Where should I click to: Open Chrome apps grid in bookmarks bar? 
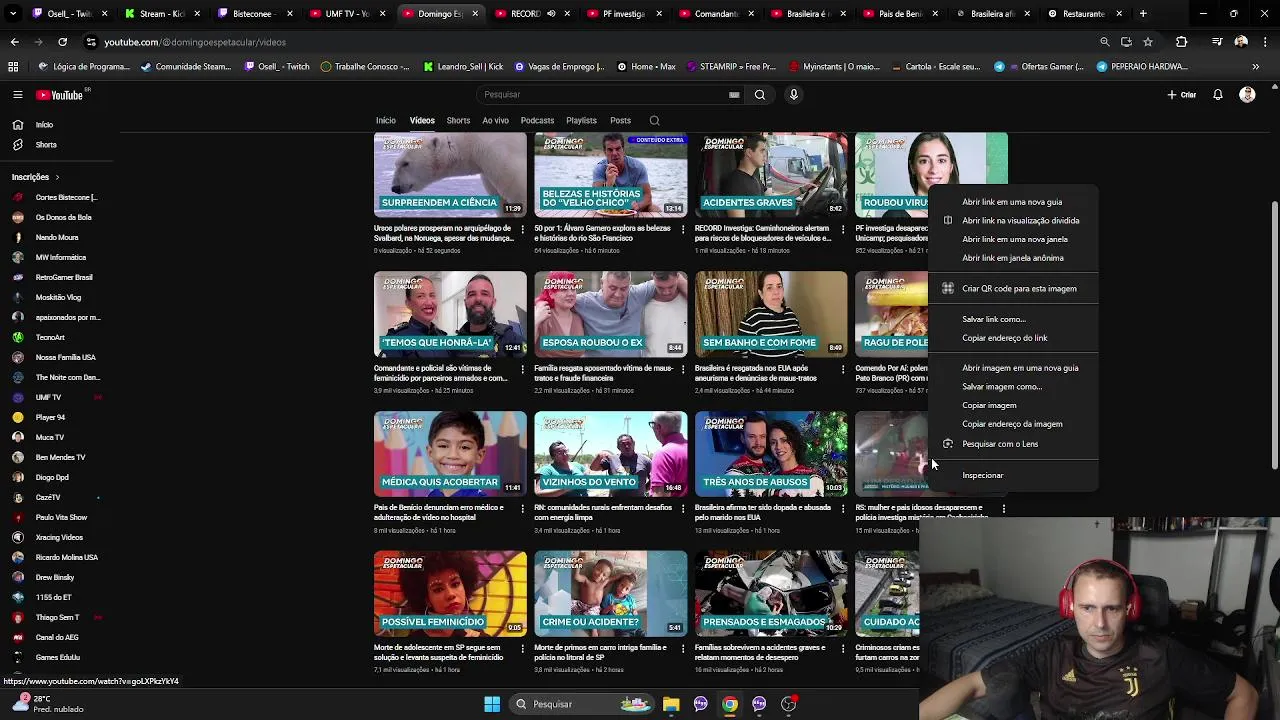13,67
